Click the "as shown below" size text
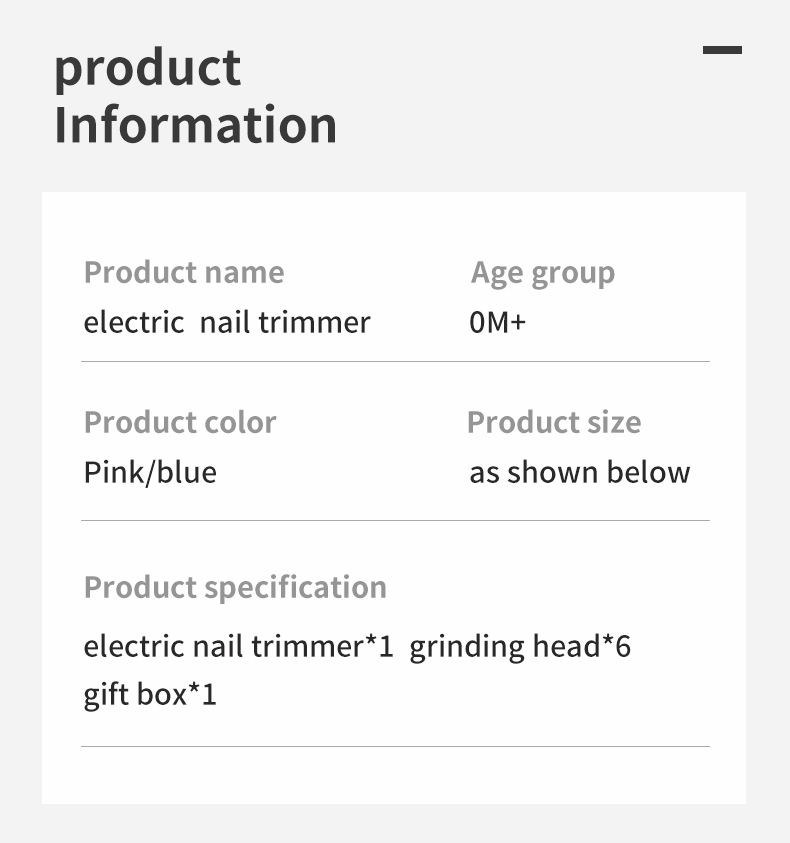Image resolution: width=790 pixels, height=843 pixels. pyautogui.click(x=580, y=472)
